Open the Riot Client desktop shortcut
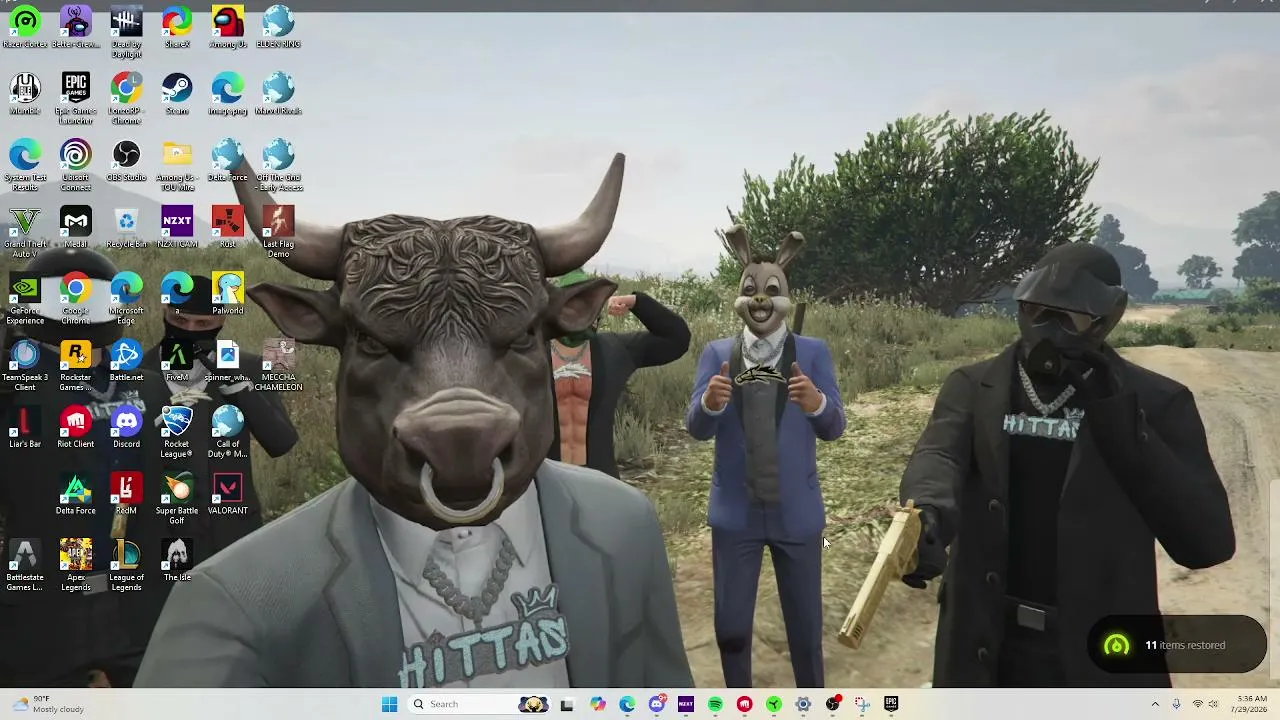1280x720 pixels. click(x=76, y=427)
